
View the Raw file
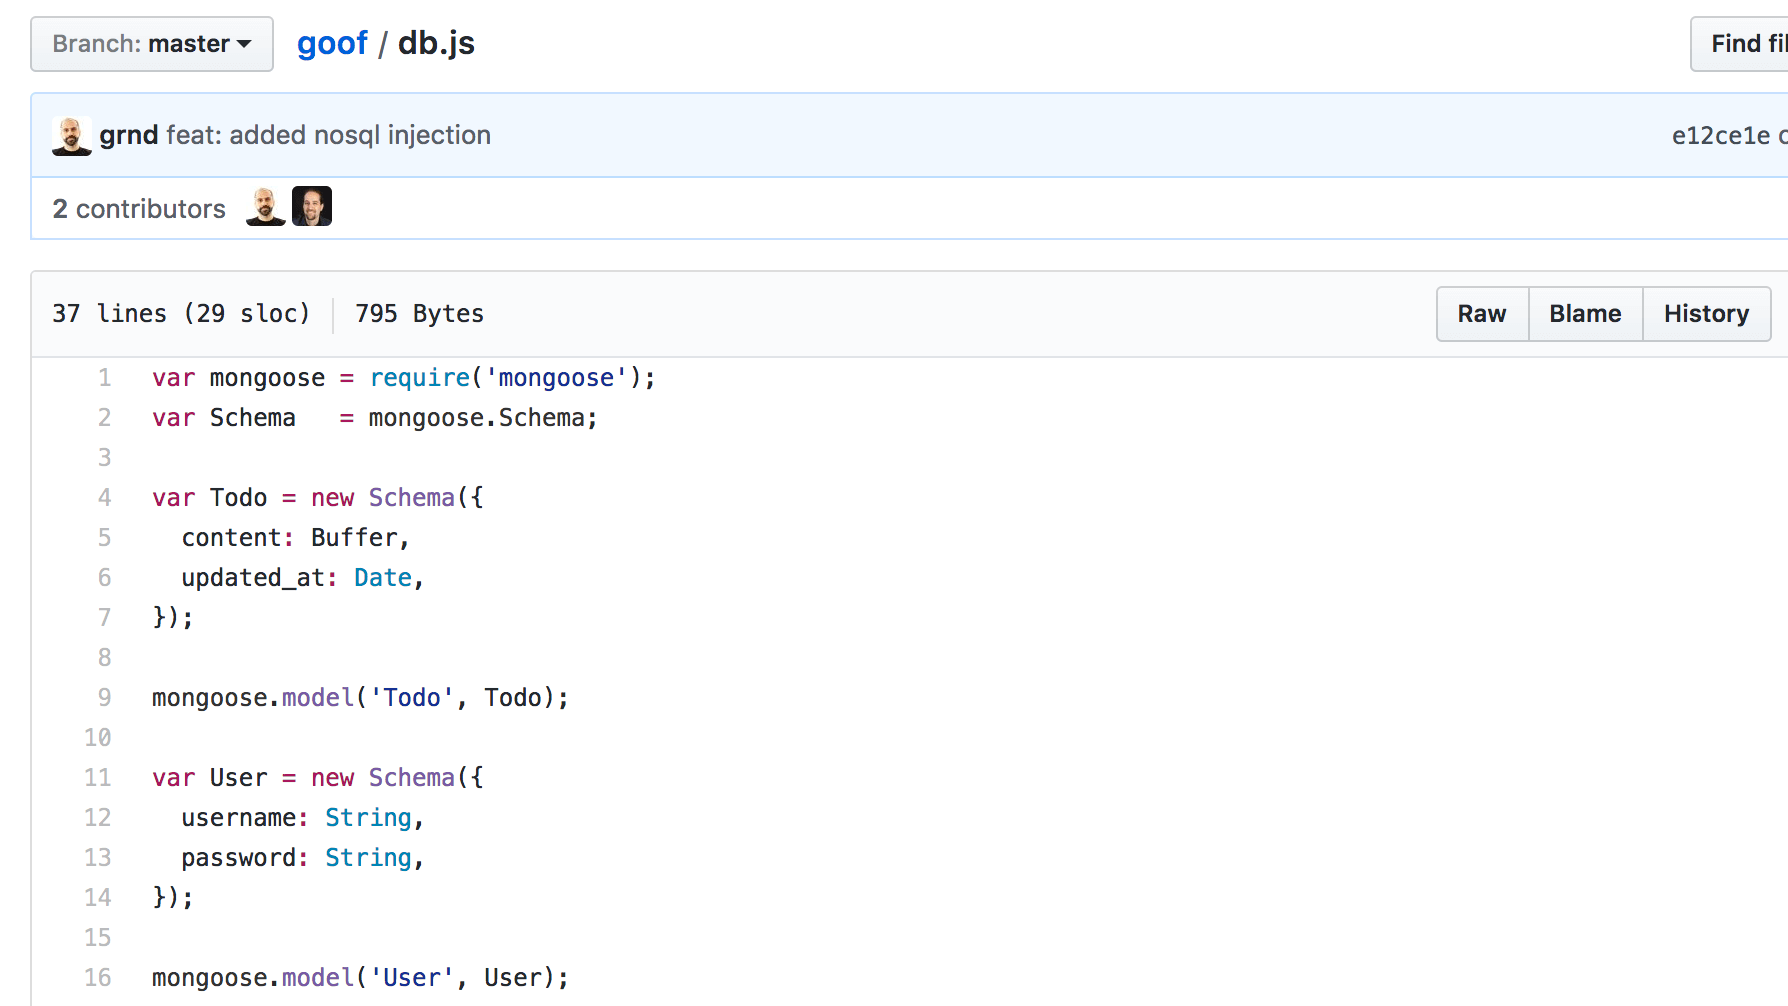(x=1481, y=314)
